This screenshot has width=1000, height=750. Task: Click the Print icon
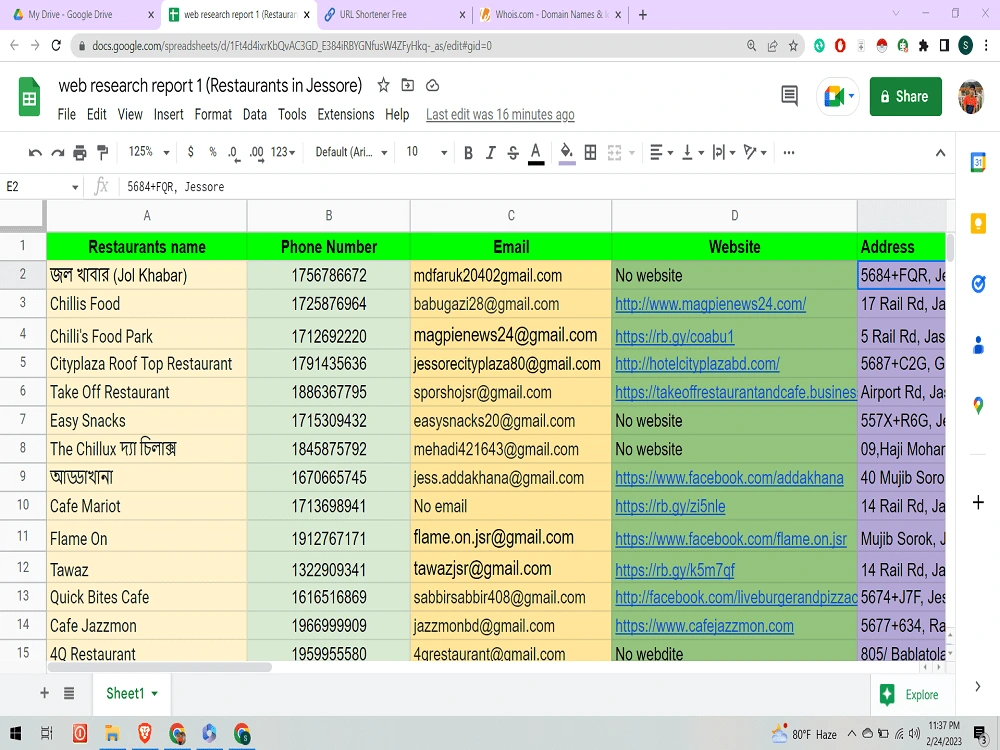80,152
